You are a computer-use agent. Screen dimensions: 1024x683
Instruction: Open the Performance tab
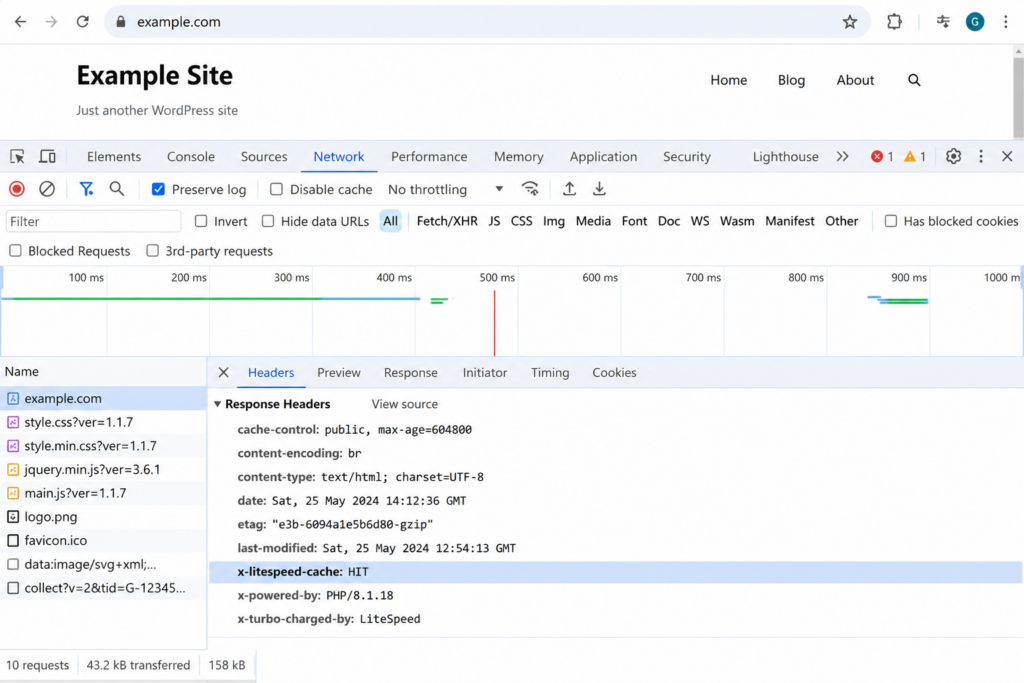[429, 157]
